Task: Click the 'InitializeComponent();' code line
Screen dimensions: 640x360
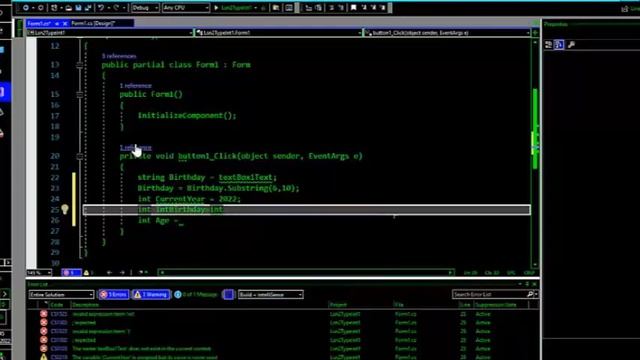Action: (x=187, y=116)
